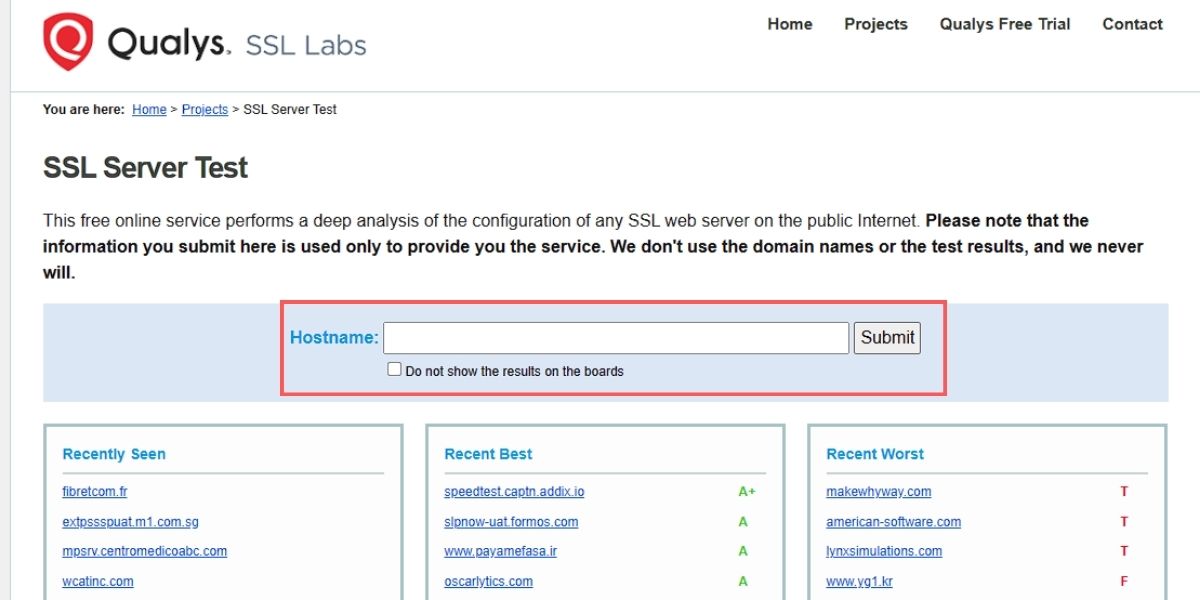This screenshot has width=1200, height=600.
Task: Click the SSL Server Test page heading
Action: coord(146,168)
